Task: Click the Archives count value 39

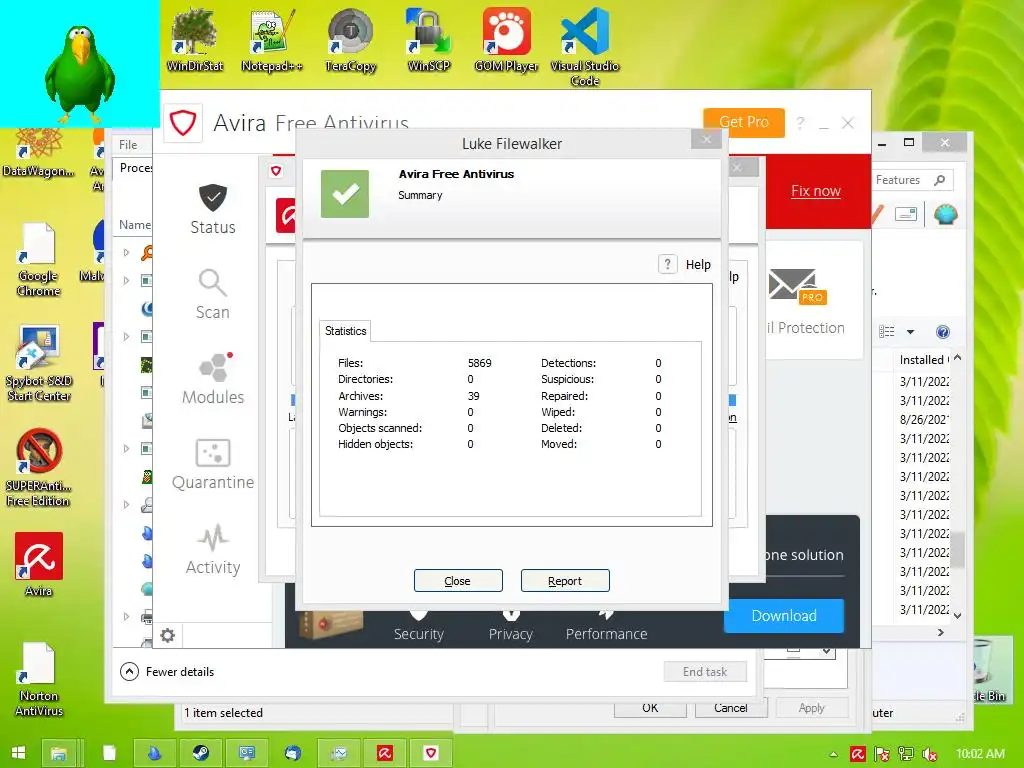Action: tap(473, 396)
